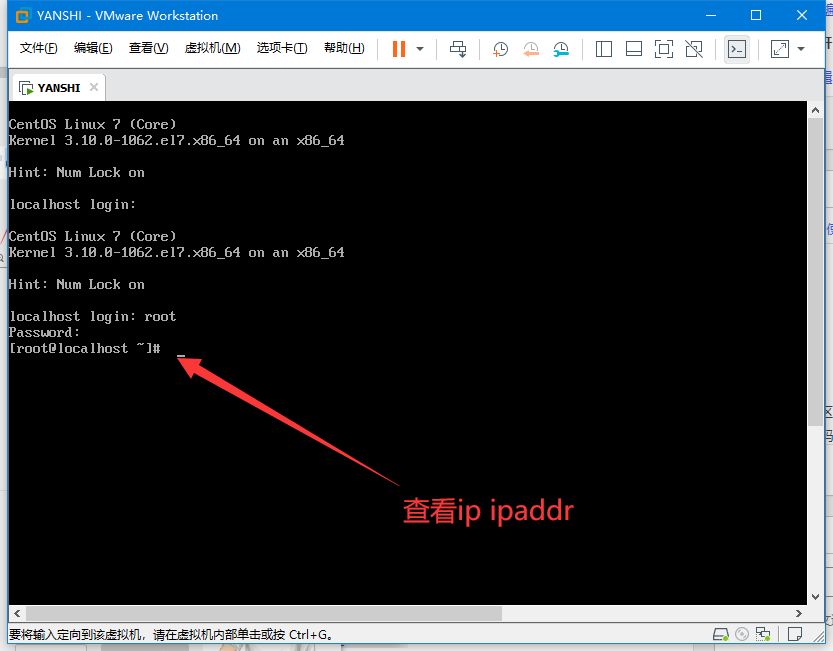This screenshot has height=651, width=833.
Task: Toggle Unity mode icon
Action: point(695,49)
